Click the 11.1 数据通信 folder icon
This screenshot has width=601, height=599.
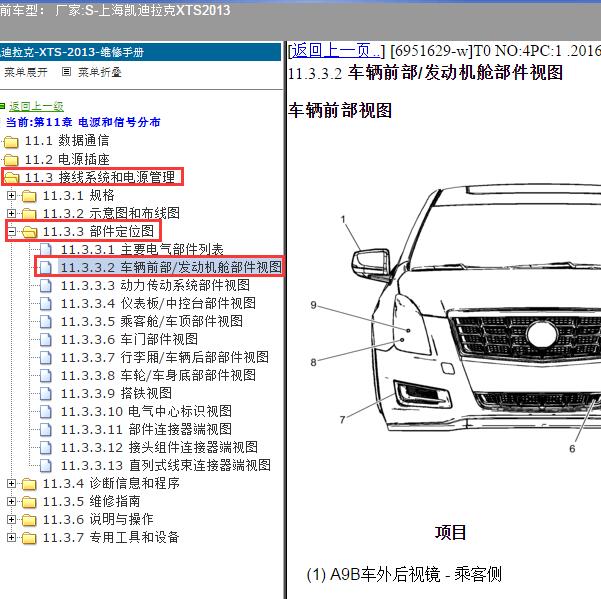11,142
